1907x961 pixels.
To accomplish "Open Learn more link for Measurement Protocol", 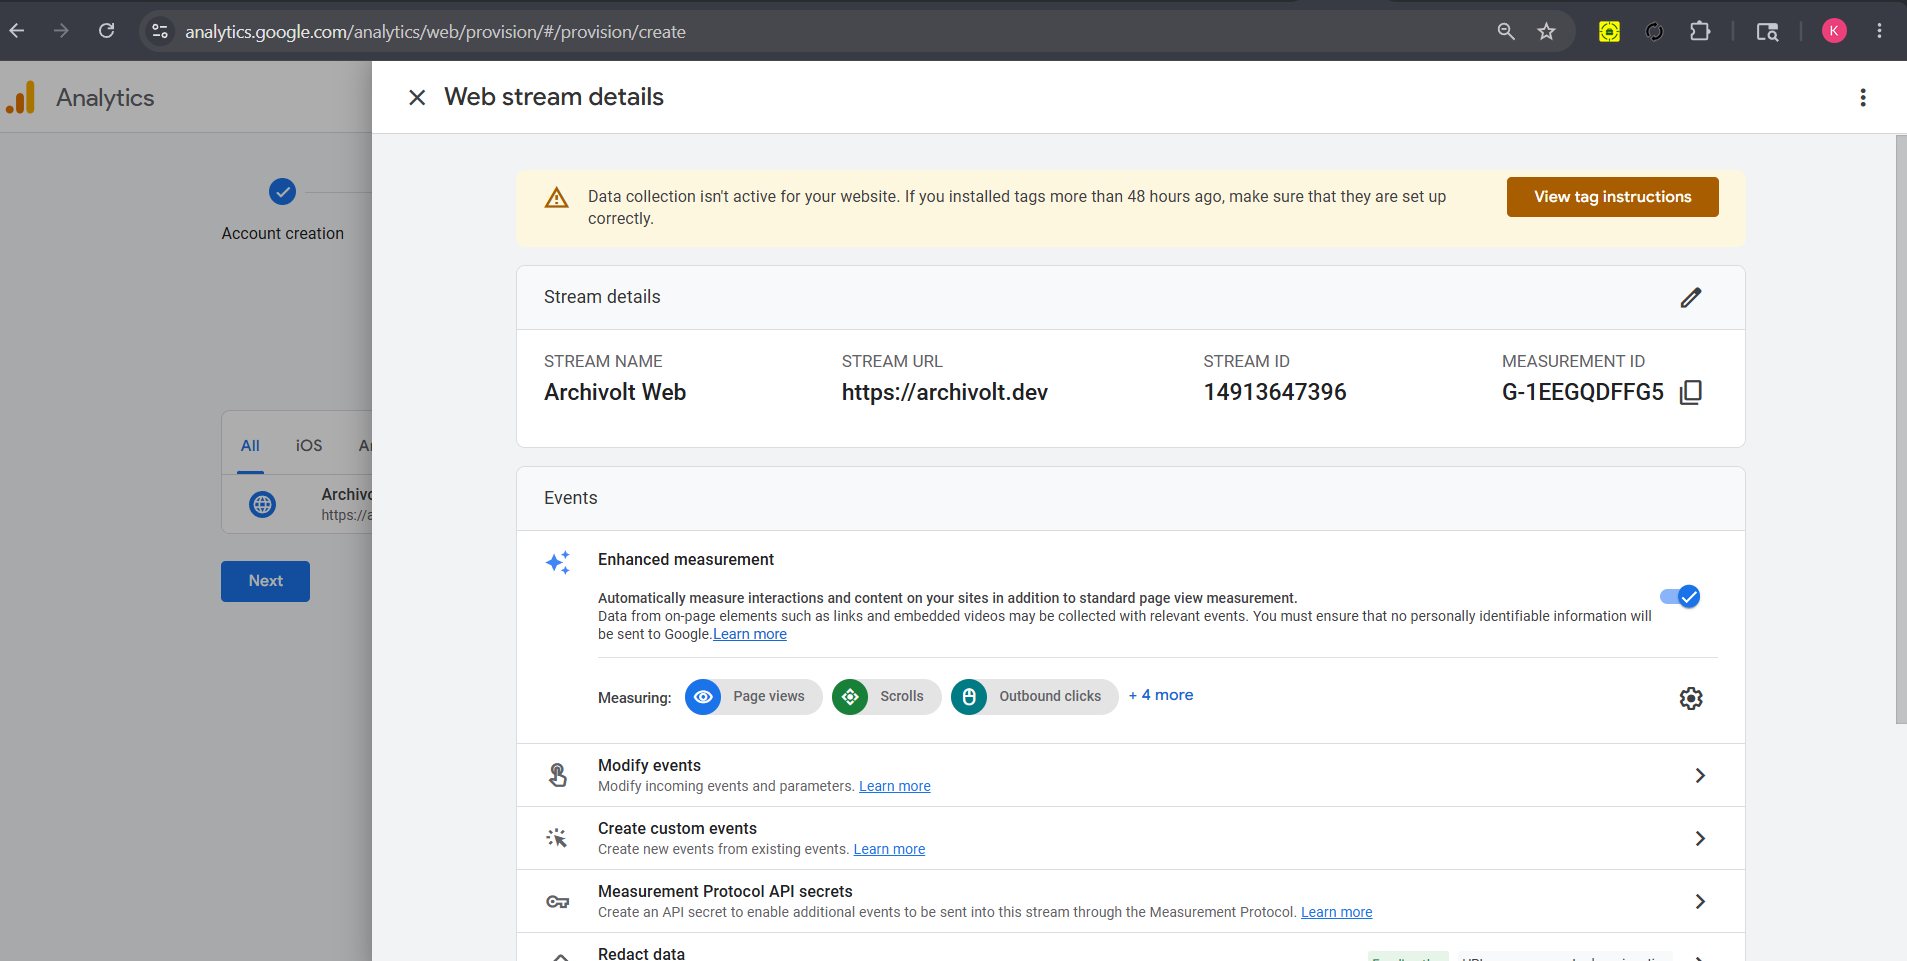I will coord(1336,912).
